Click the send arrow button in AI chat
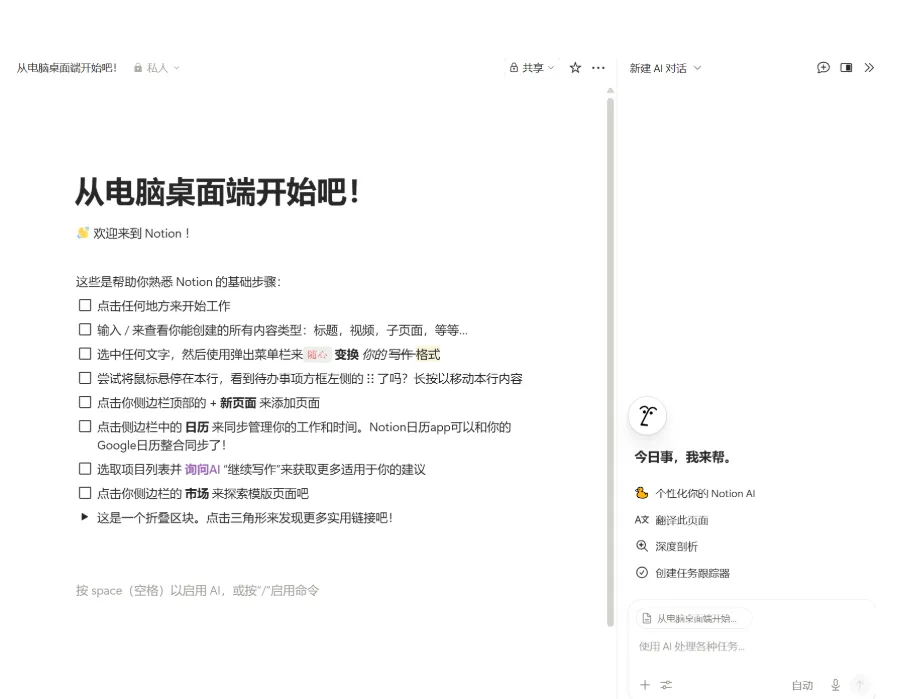This screenshot has width=909, height=699. pyautogui.click(x=860, y=685)
